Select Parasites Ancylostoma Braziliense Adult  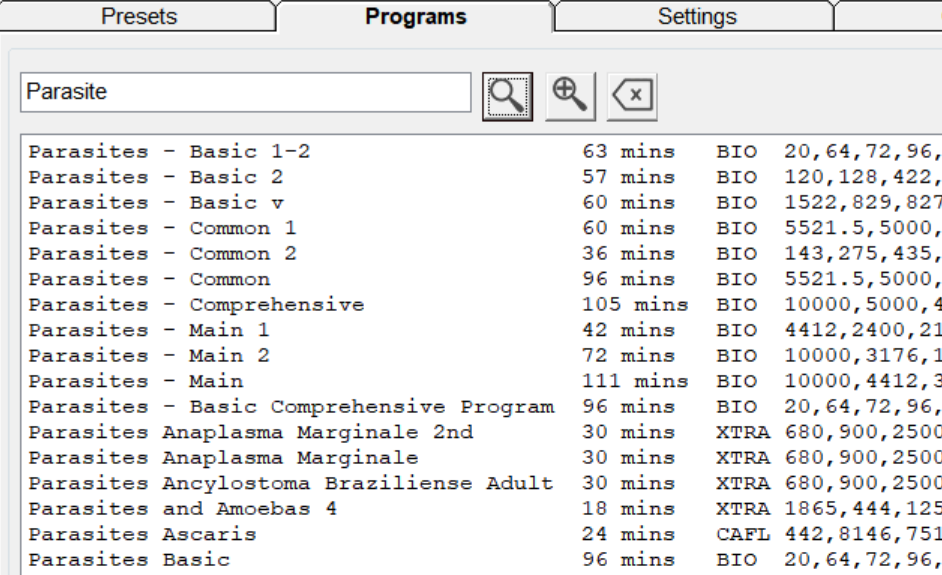point(290,484)
